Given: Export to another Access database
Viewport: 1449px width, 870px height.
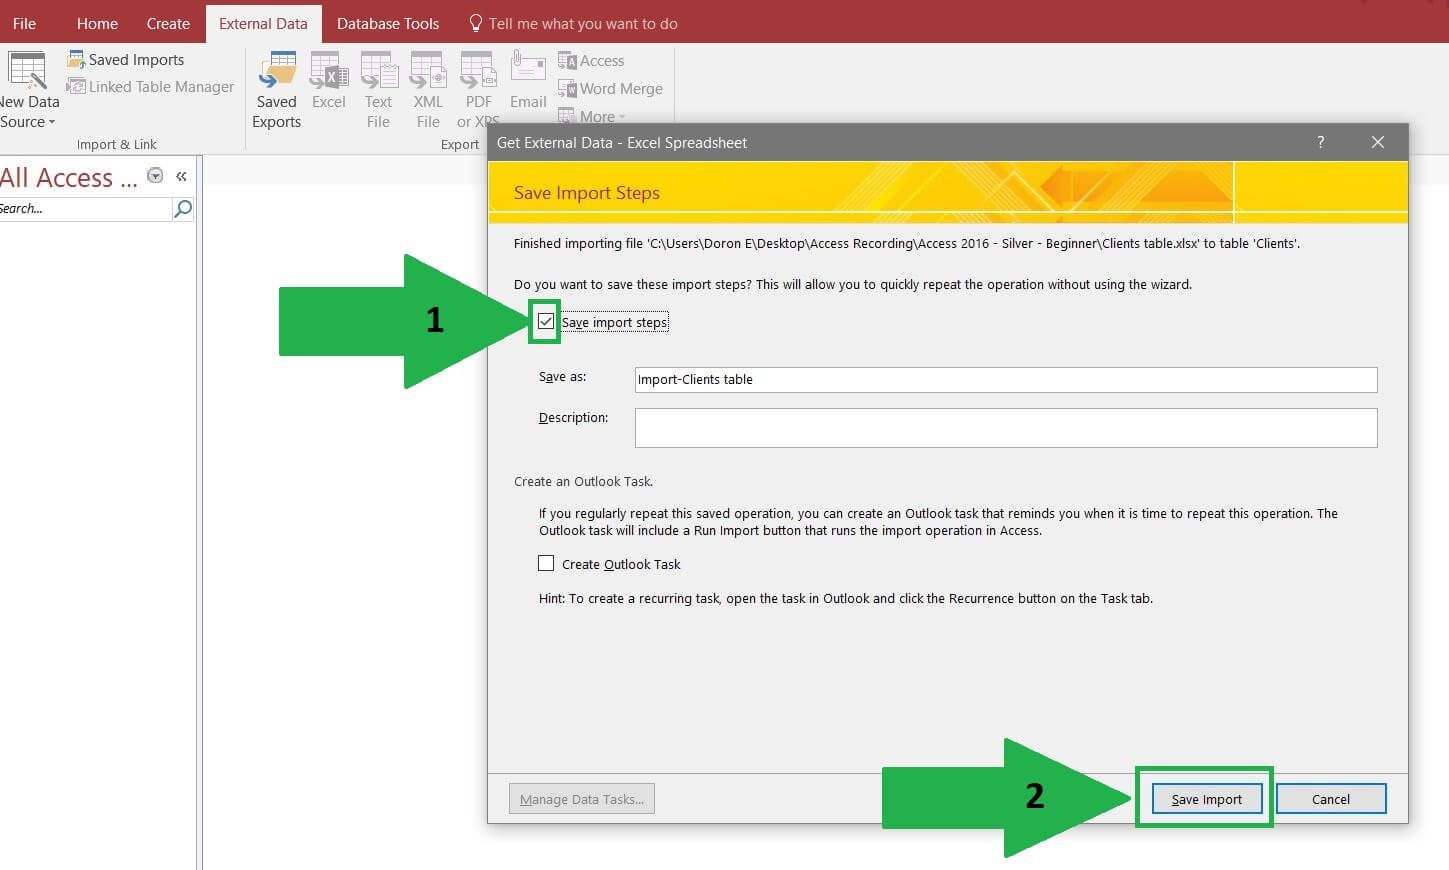Looking at the screenshot, I should (x=599, y=60).
